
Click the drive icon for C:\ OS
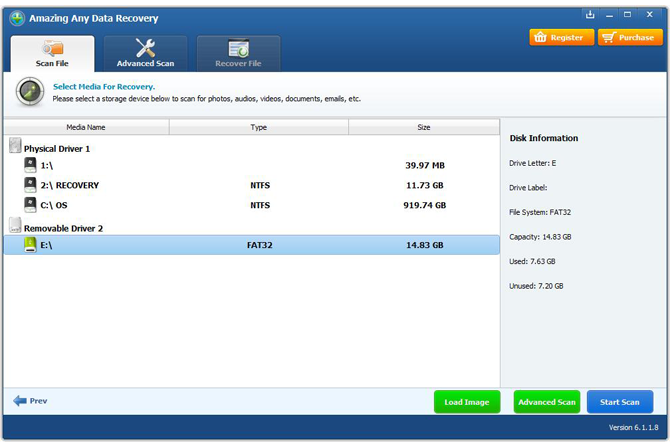pyautogui.click(x=30, y=205)
